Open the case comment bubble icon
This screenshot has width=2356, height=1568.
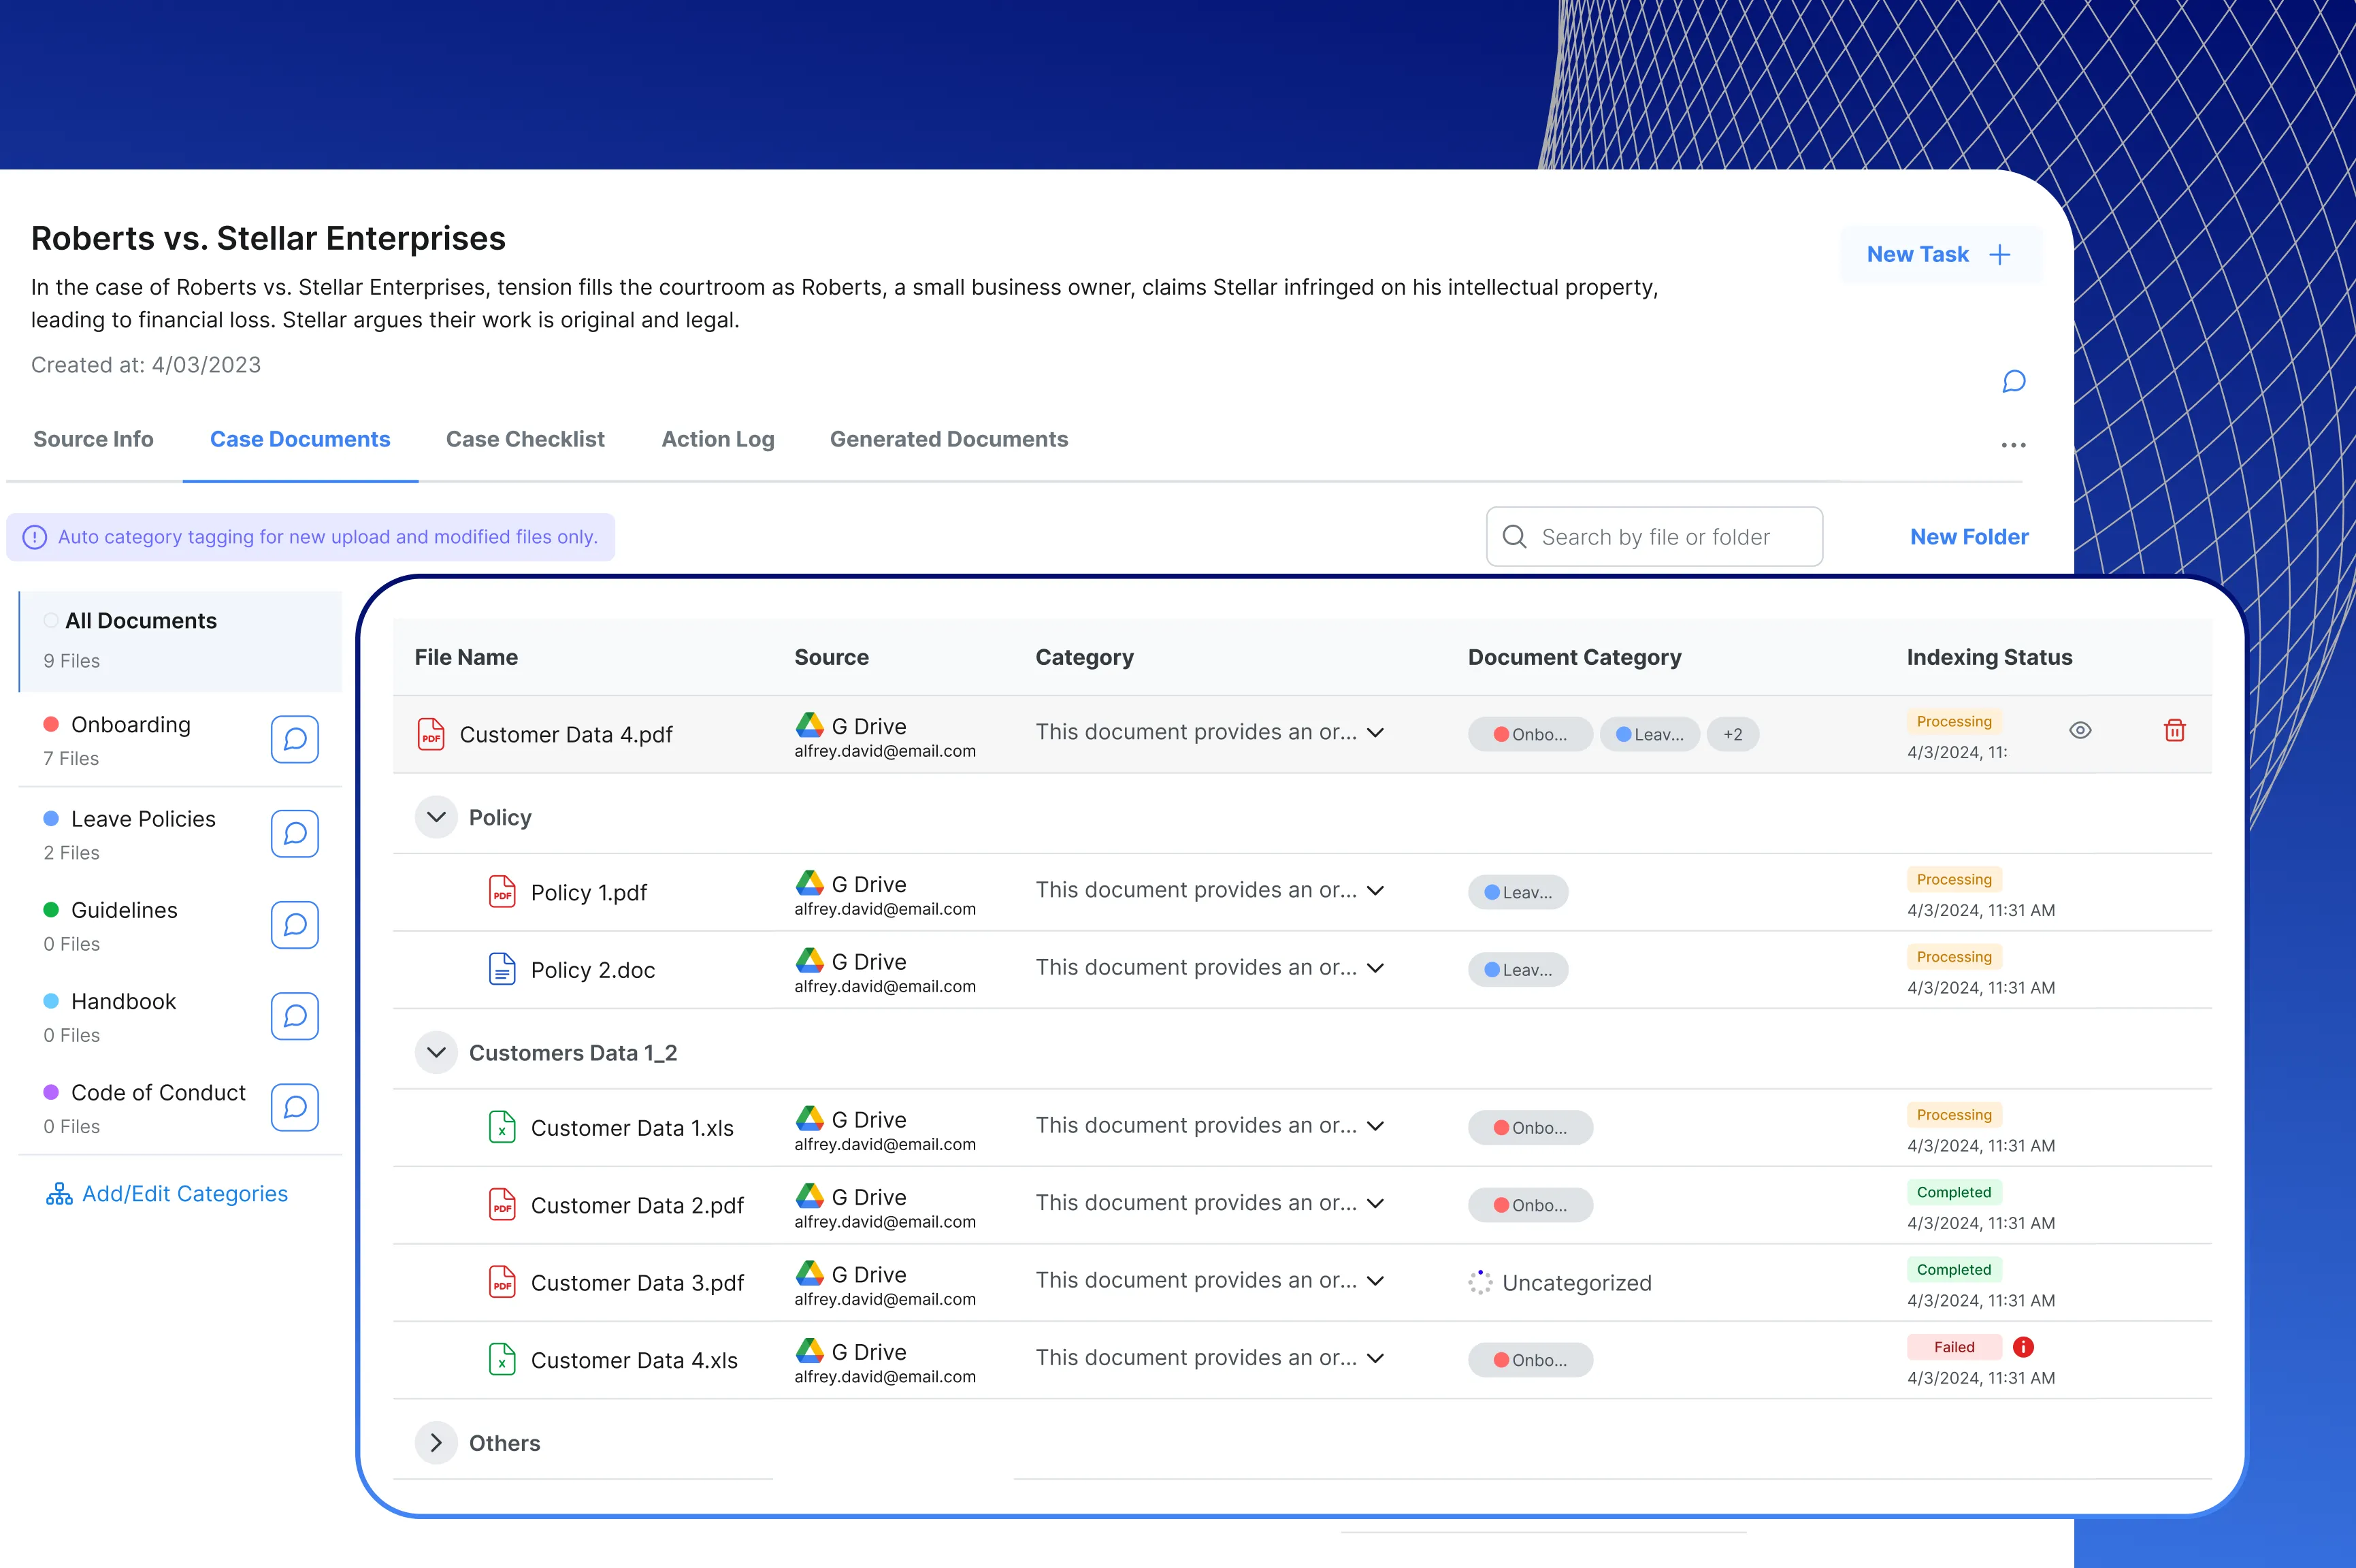pos(2013,381)
